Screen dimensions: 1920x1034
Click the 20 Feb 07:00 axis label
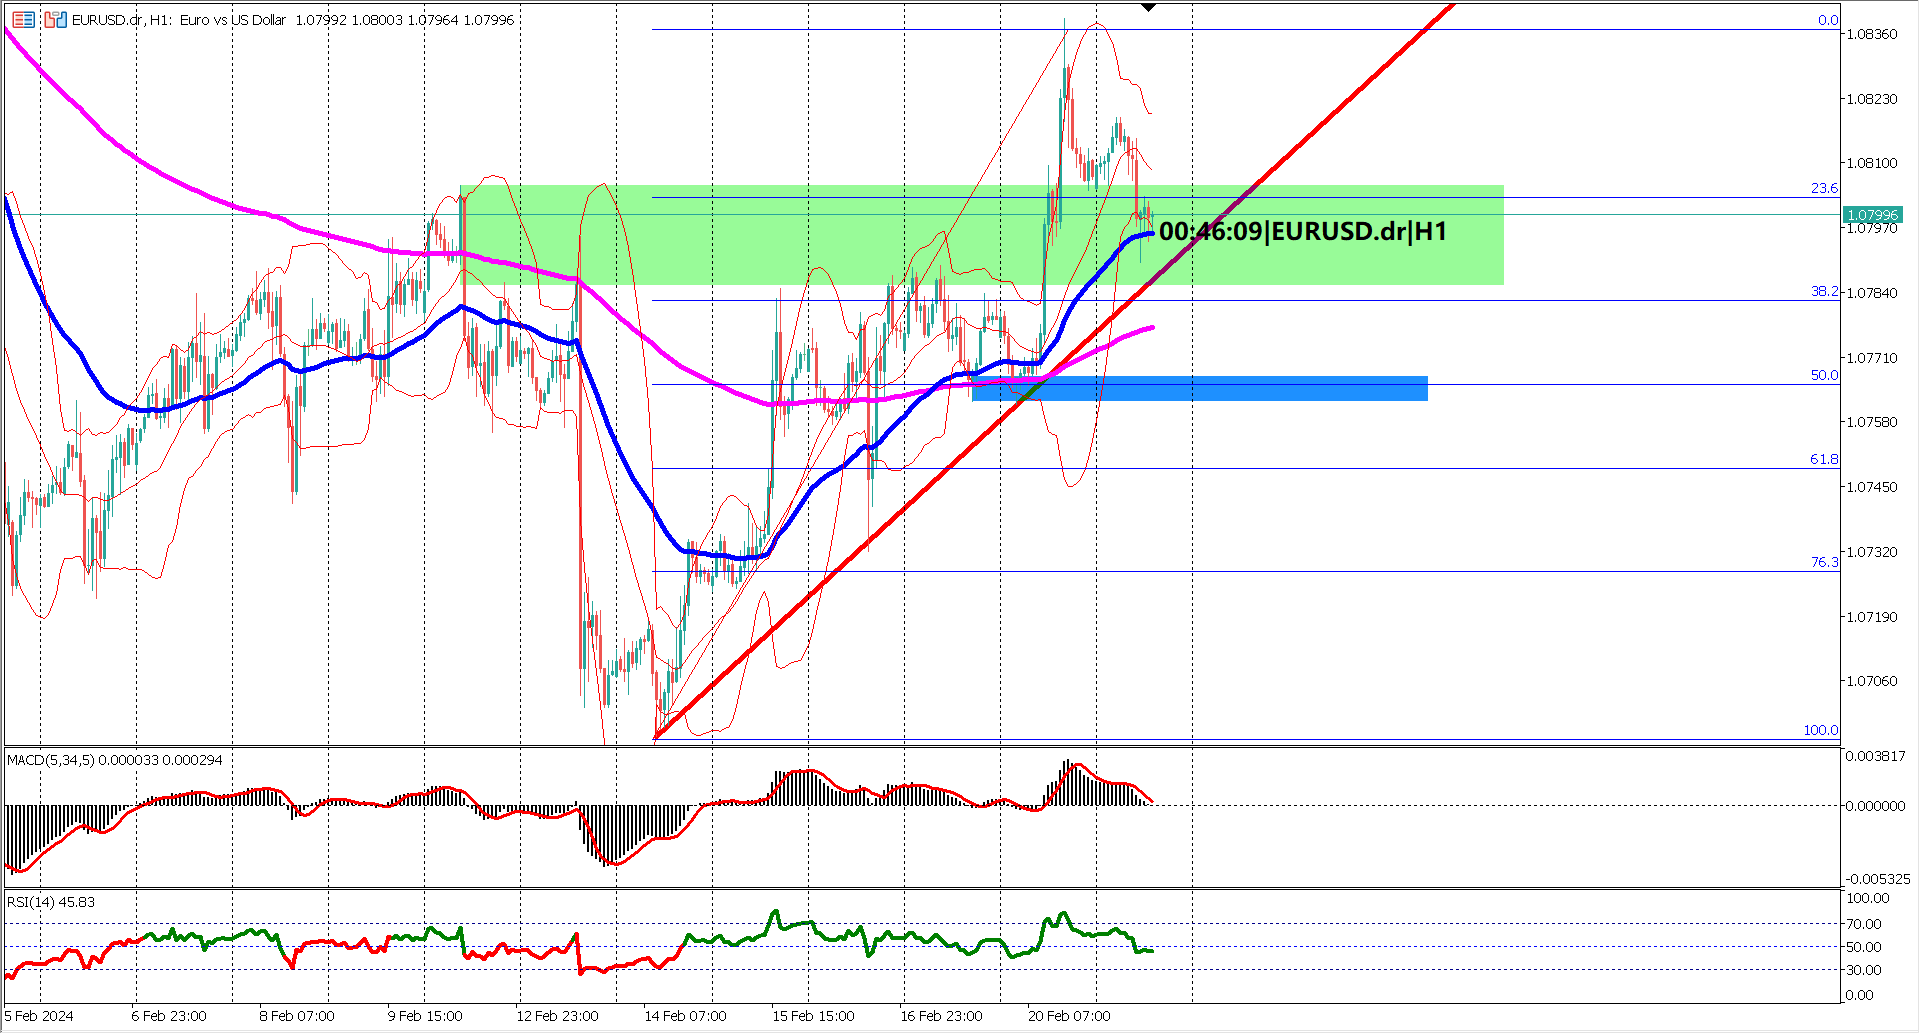1071,1015
